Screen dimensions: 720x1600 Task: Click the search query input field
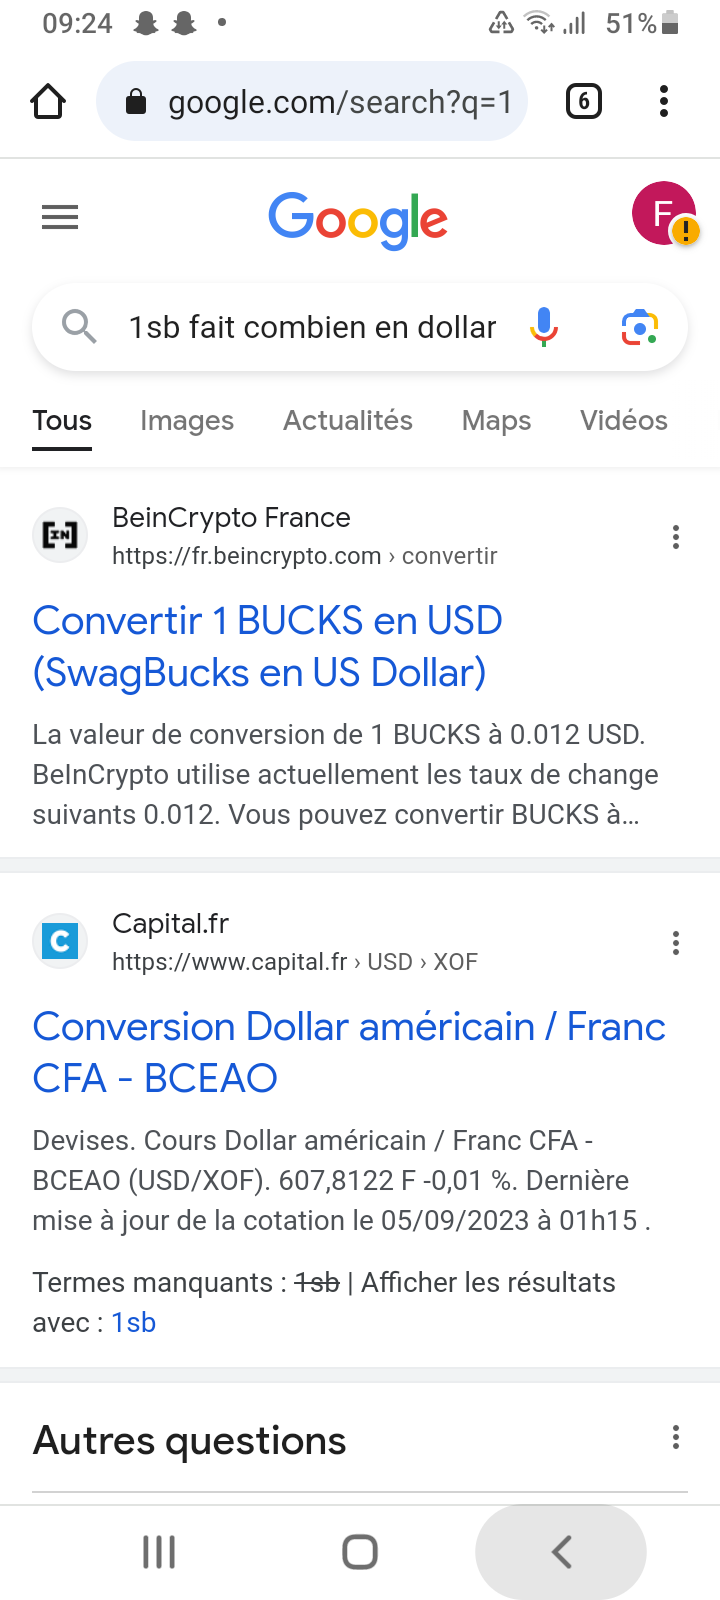coord(312,327)
